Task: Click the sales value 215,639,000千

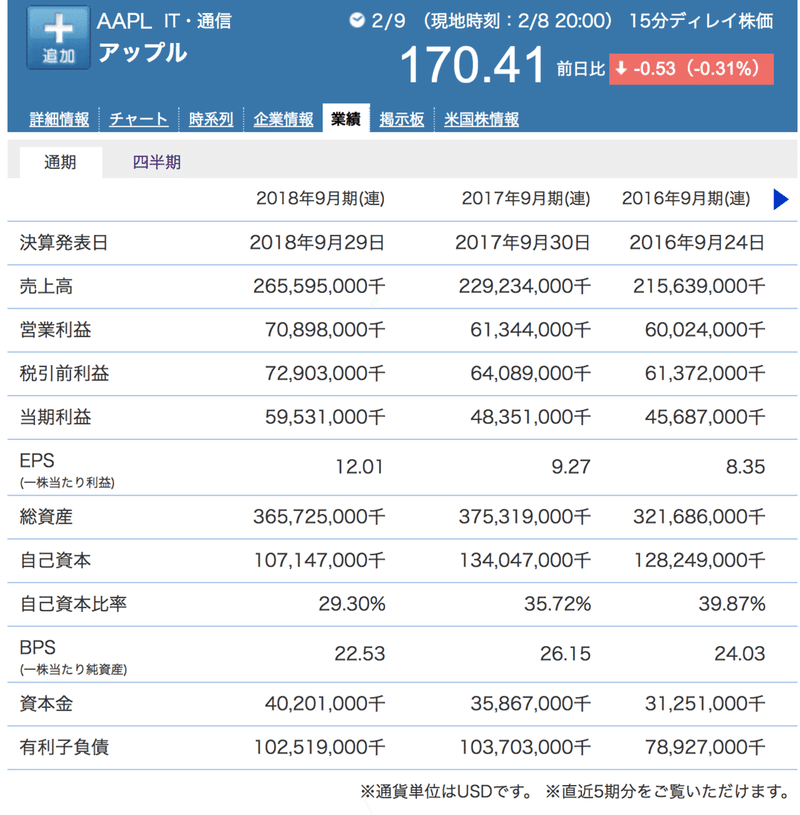Action: point(699,286)
